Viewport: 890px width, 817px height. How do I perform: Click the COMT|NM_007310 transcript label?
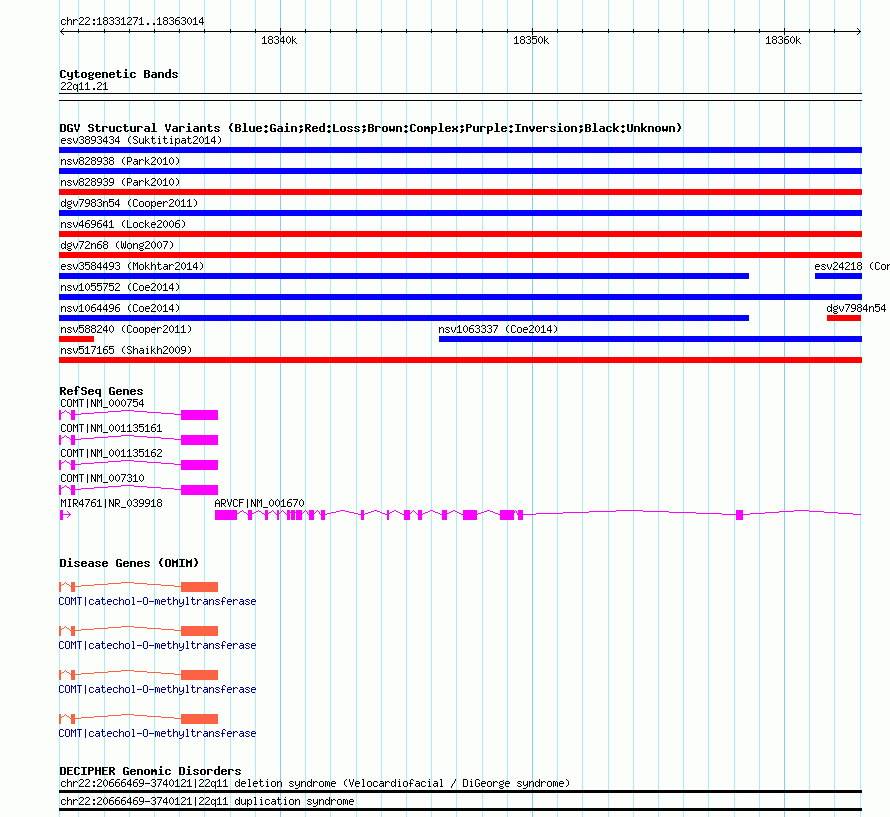(102, 478)
